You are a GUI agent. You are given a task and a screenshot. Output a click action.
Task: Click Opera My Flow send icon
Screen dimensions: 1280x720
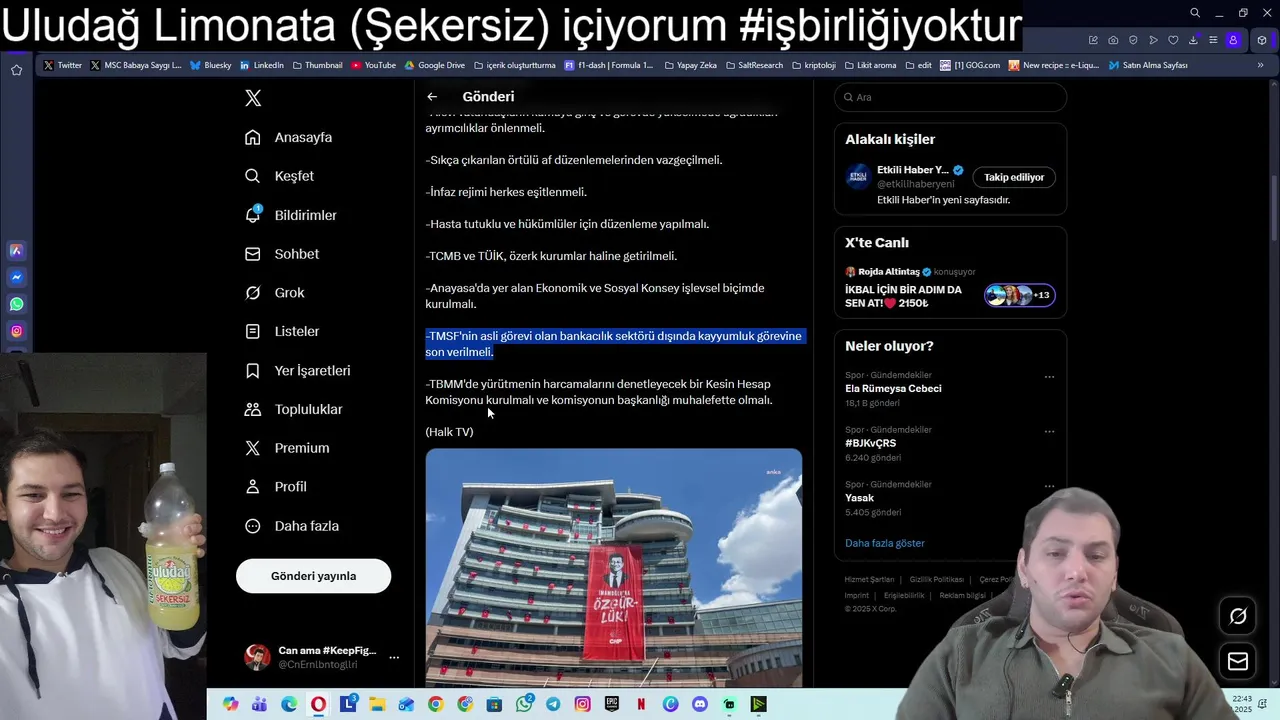[x=1153, y=40]
